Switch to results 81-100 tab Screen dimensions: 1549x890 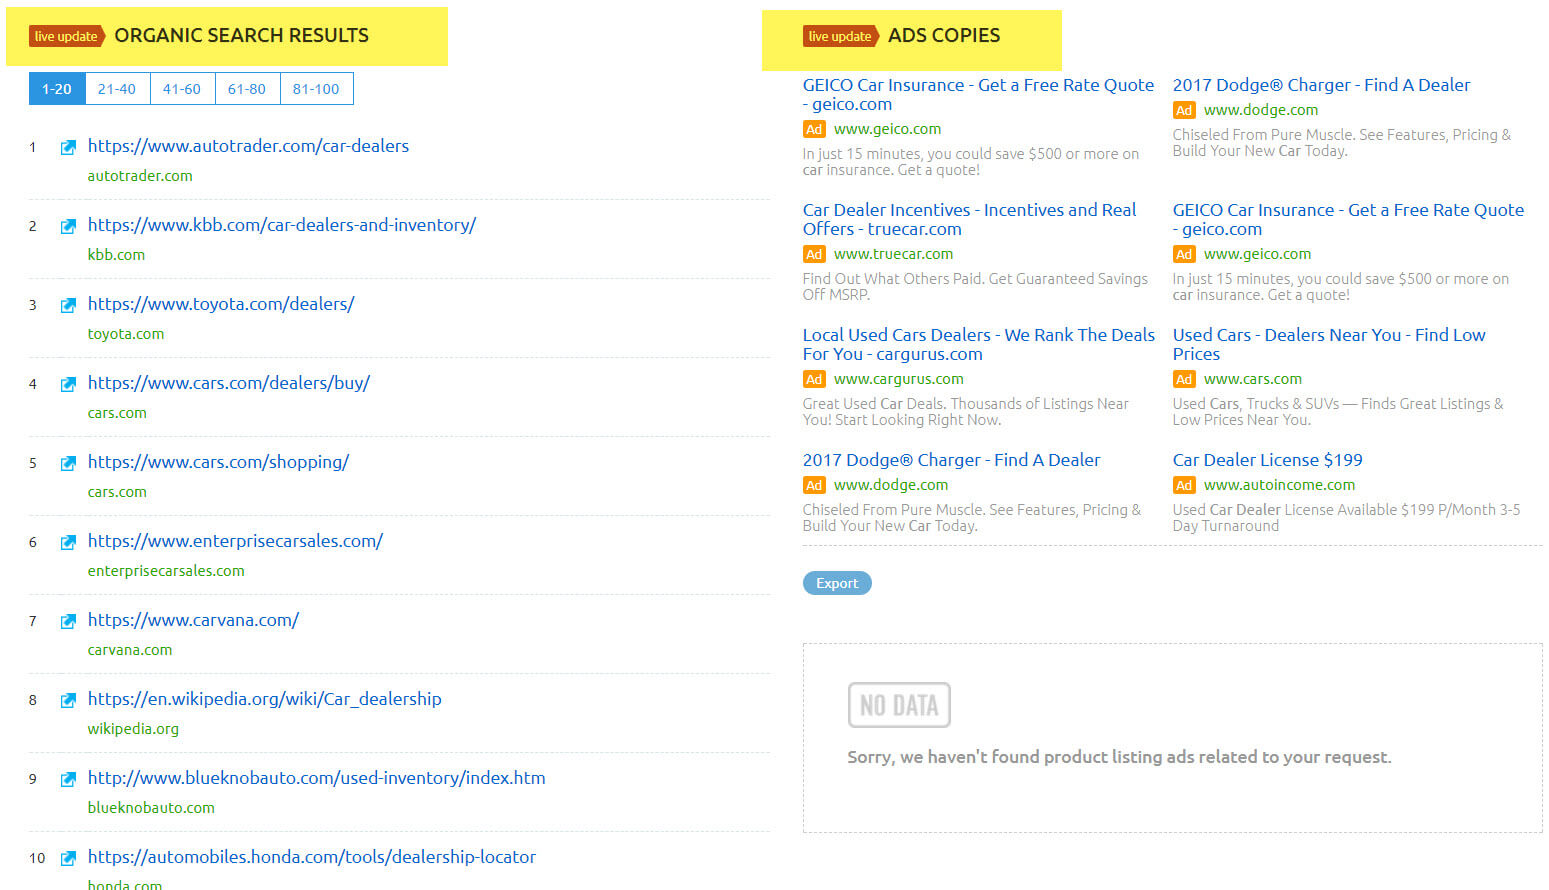[x=316, y=88]
